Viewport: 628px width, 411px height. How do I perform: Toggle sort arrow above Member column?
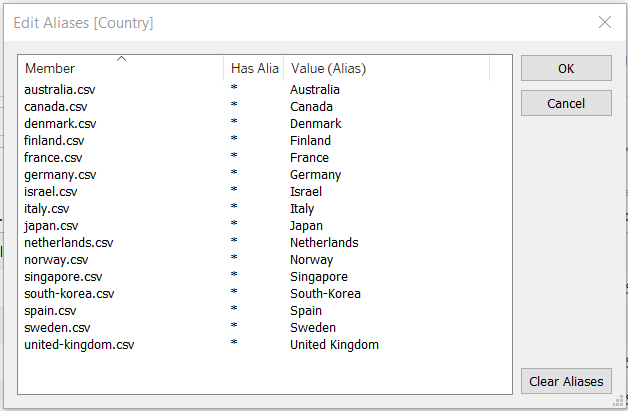tap(122, 59)
